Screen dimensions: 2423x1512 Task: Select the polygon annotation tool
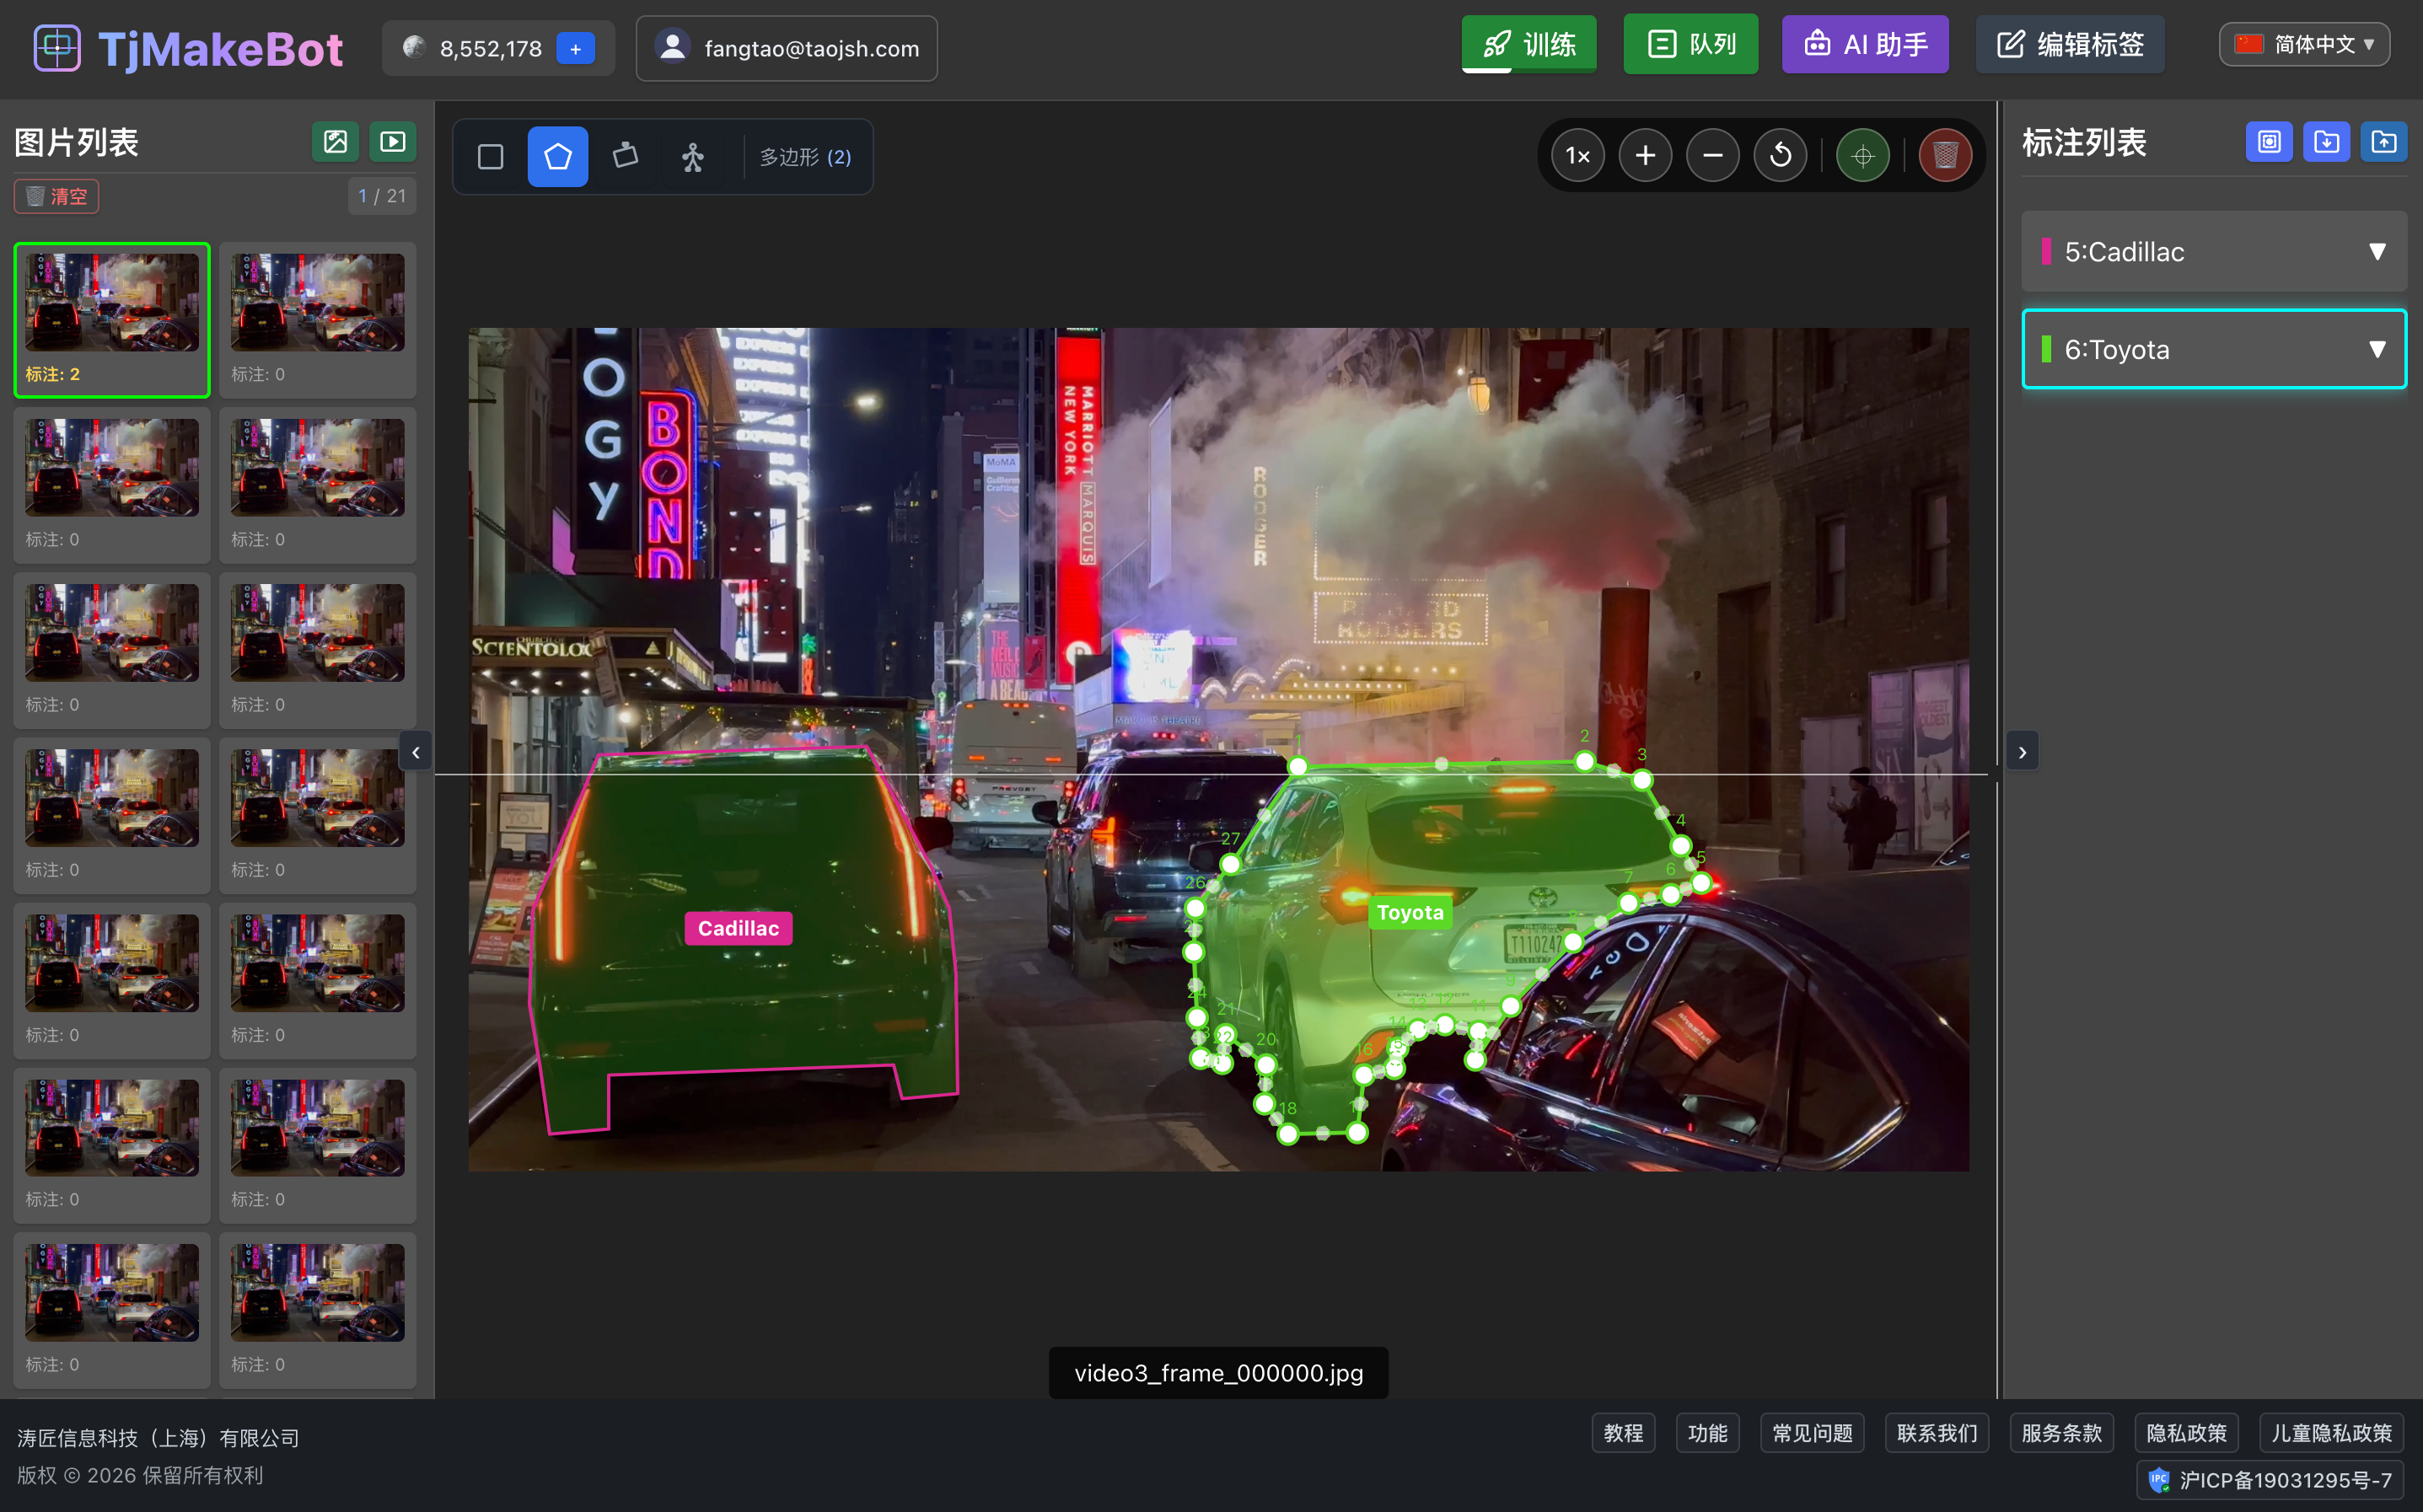[x=558, y=157]
